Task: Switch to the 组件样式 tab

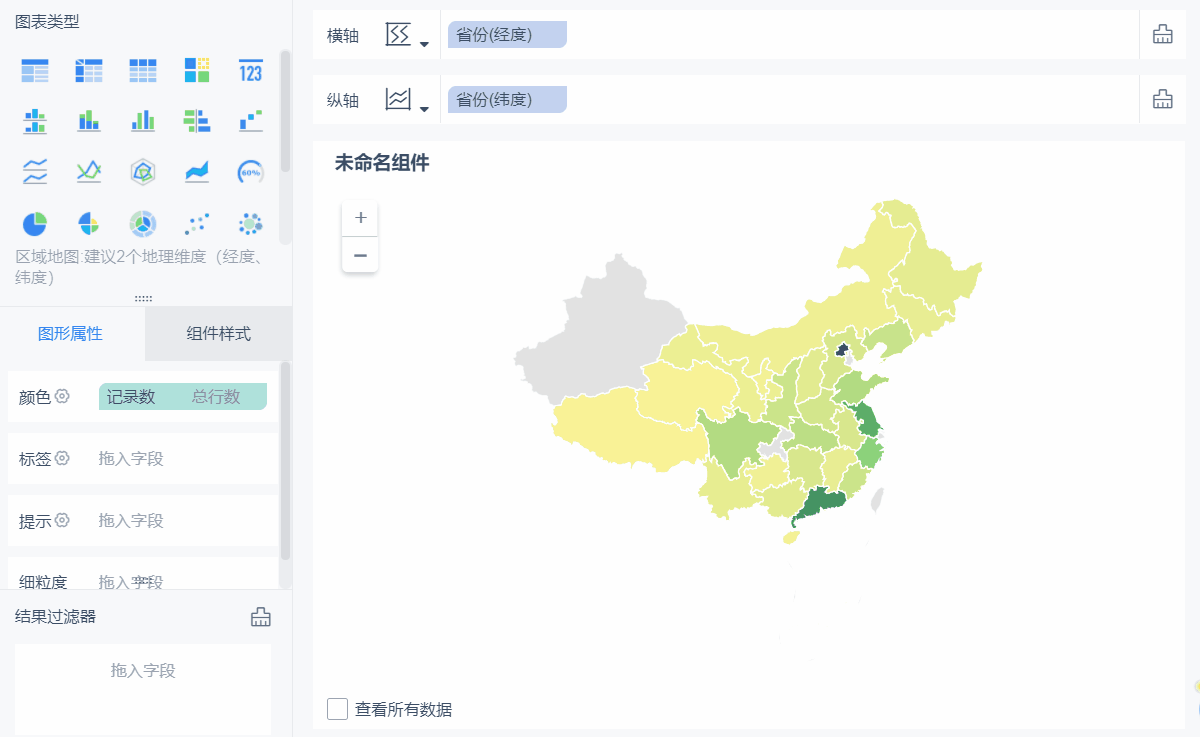Action: tap(218, 335)
